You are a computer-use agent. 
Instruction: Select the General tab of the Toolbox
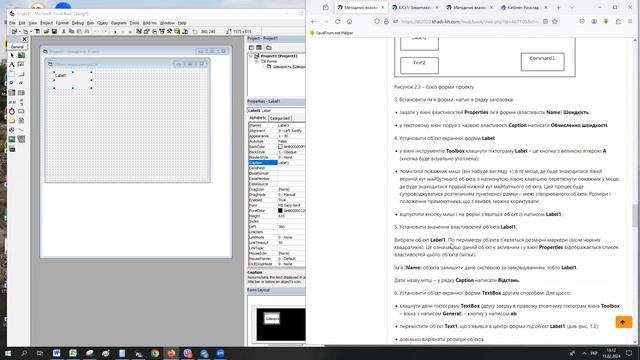coord(17,47)
